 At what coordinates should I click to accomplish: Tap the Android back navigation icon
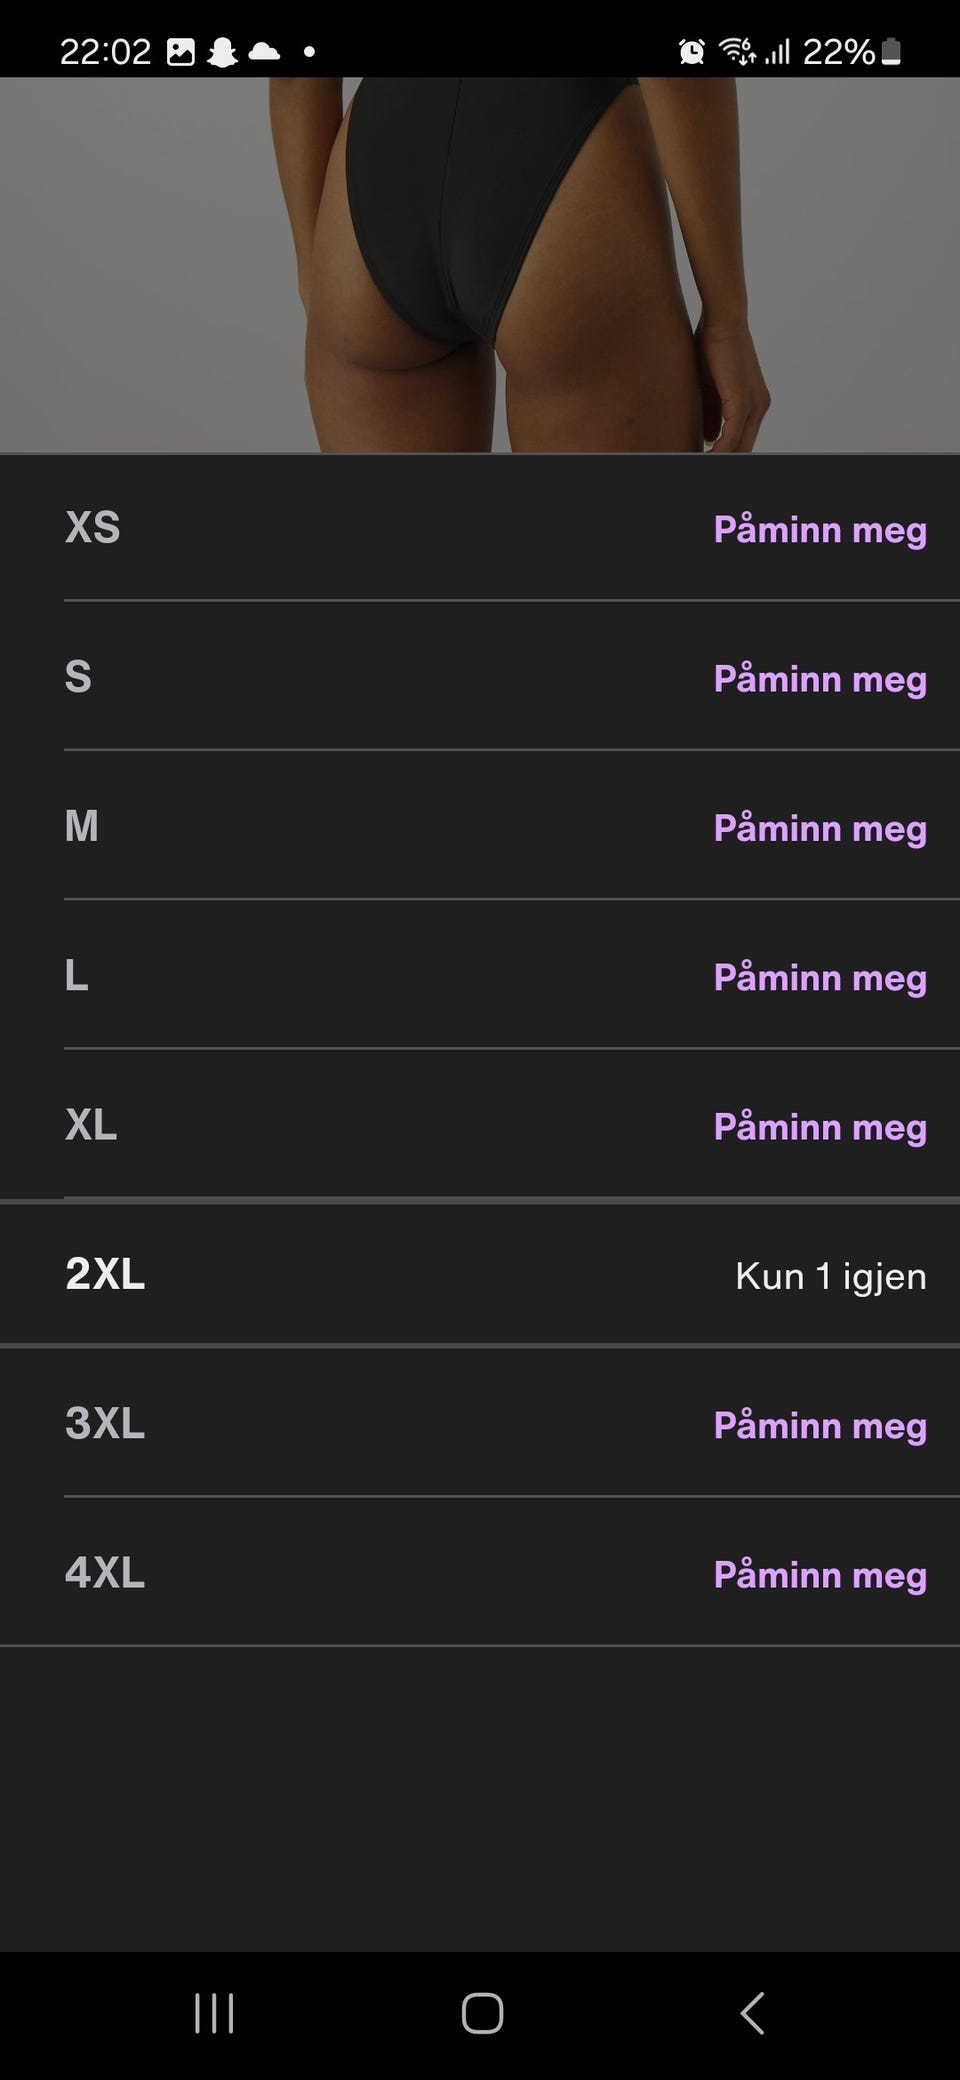(752, 2013)
